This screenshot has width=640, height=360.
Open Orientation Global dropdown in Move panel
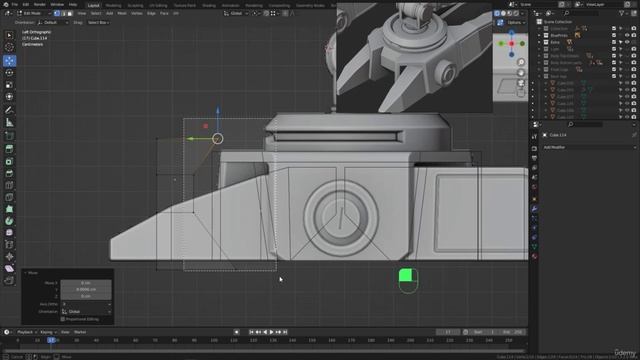click(86, 311)
